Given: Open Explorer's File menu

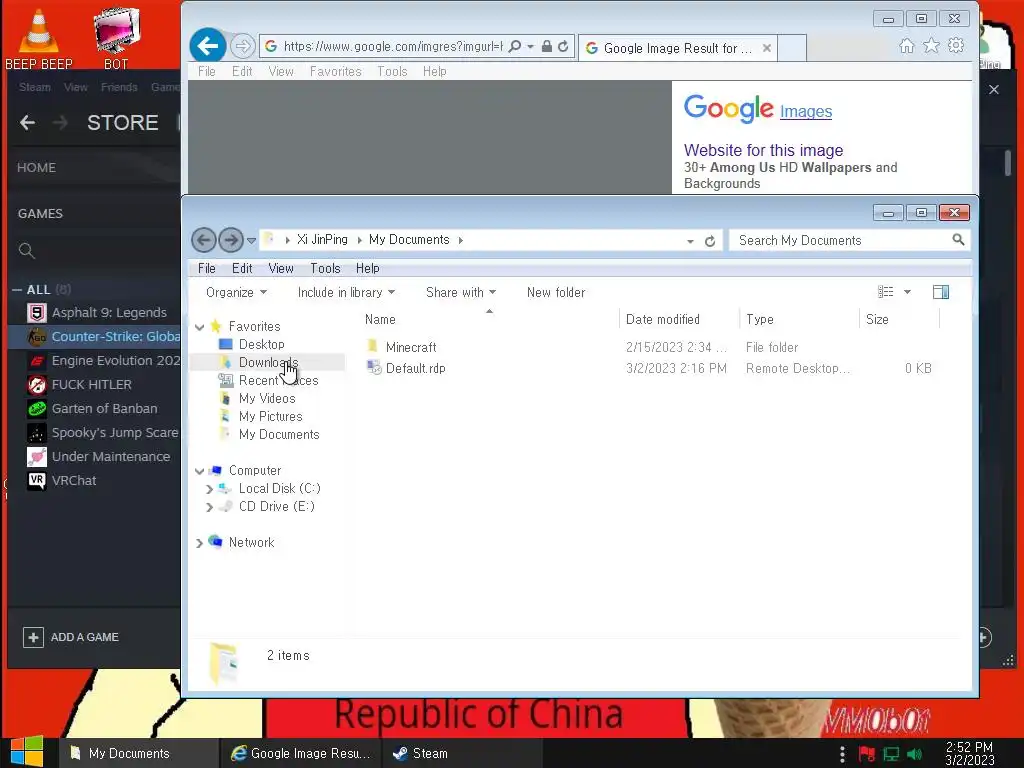Looking at the screenshot, I should click(x=206, y=268).
